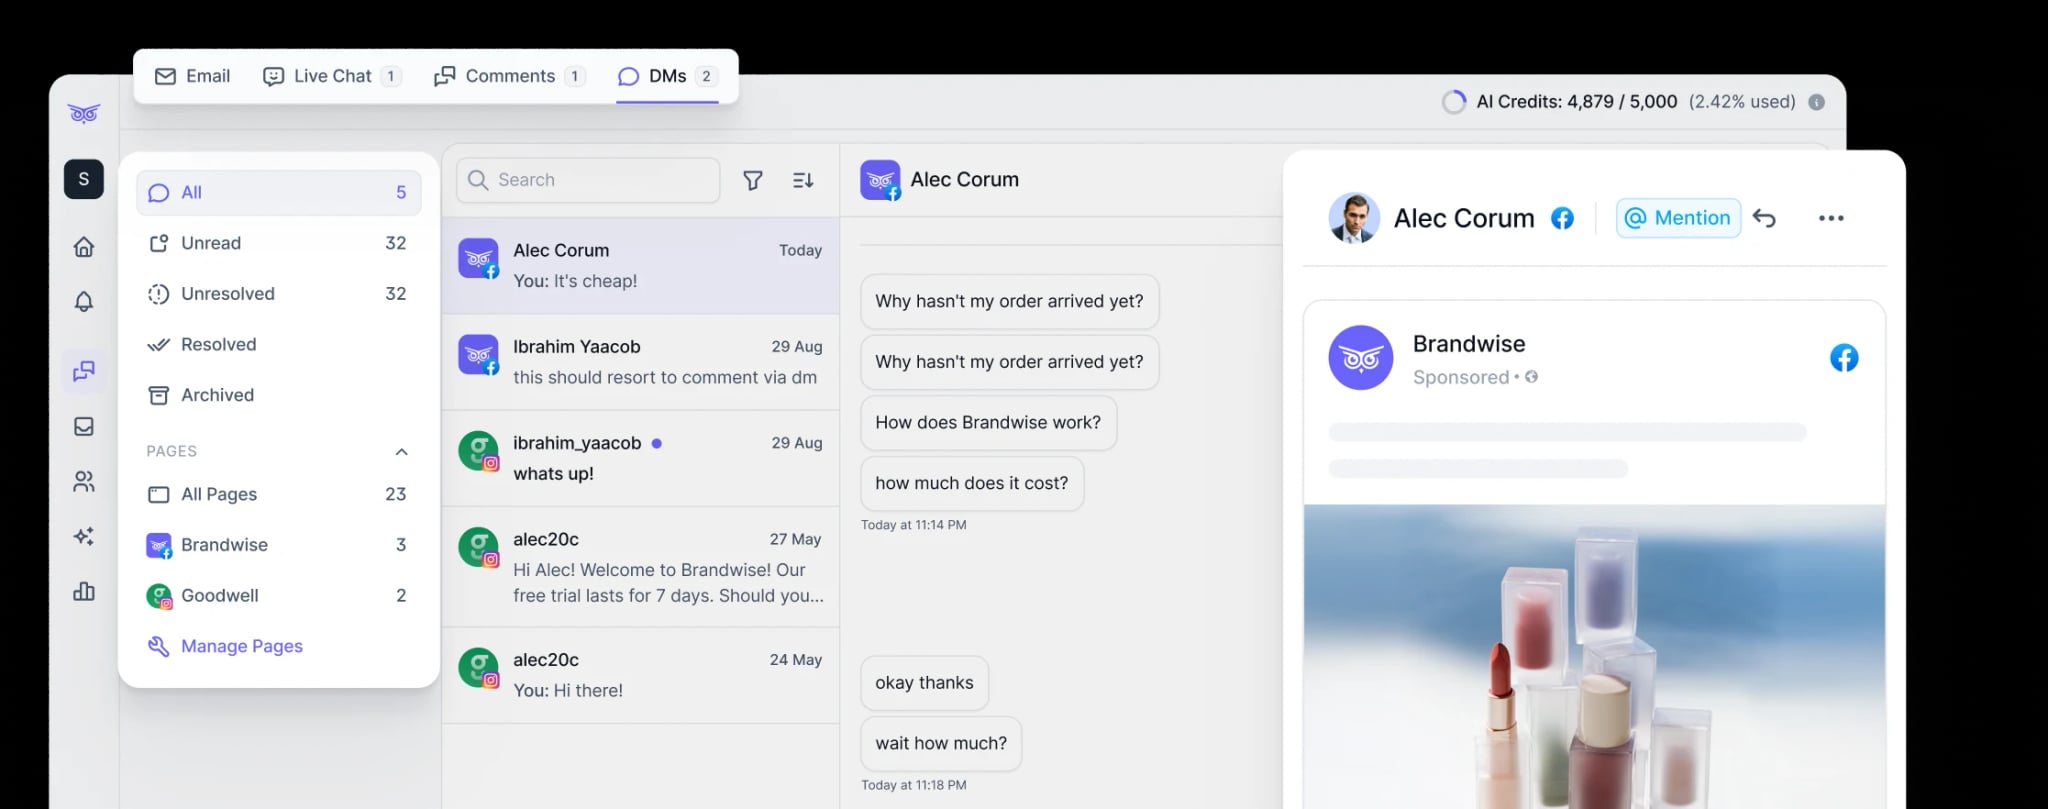Click the AI Credits usage ring

[1454, 102]
